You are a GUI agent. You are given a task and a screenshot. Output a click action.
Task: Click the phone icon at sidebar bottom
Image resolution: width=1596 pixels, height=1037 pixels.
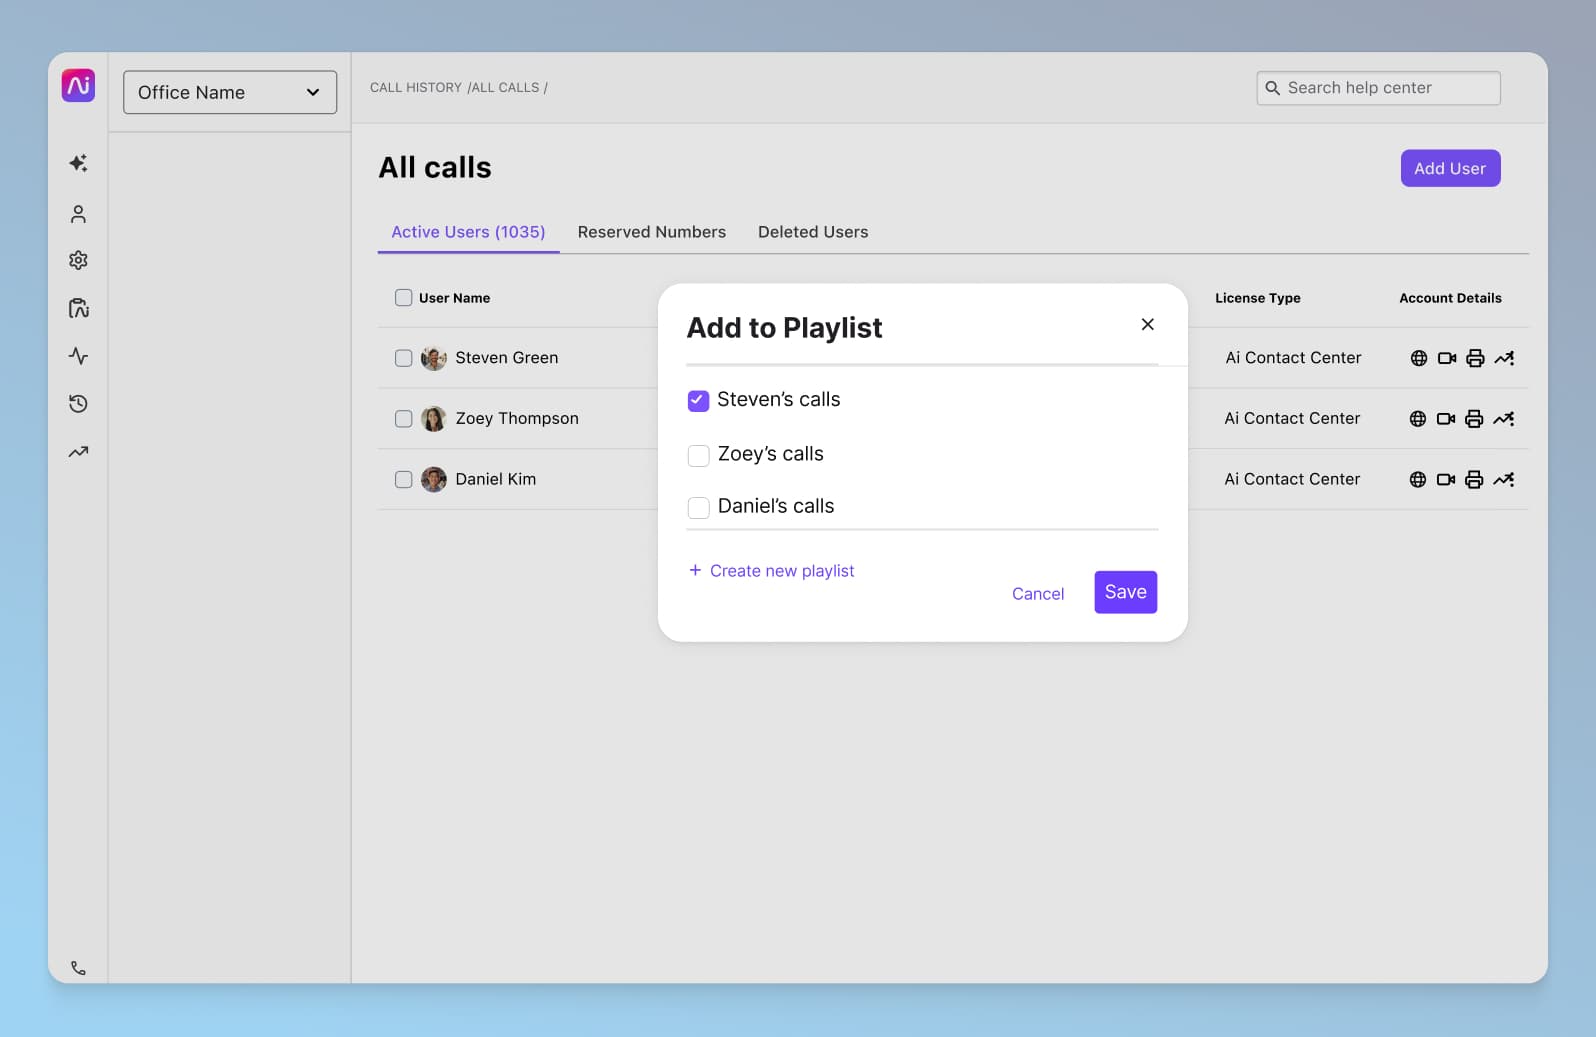78,968
